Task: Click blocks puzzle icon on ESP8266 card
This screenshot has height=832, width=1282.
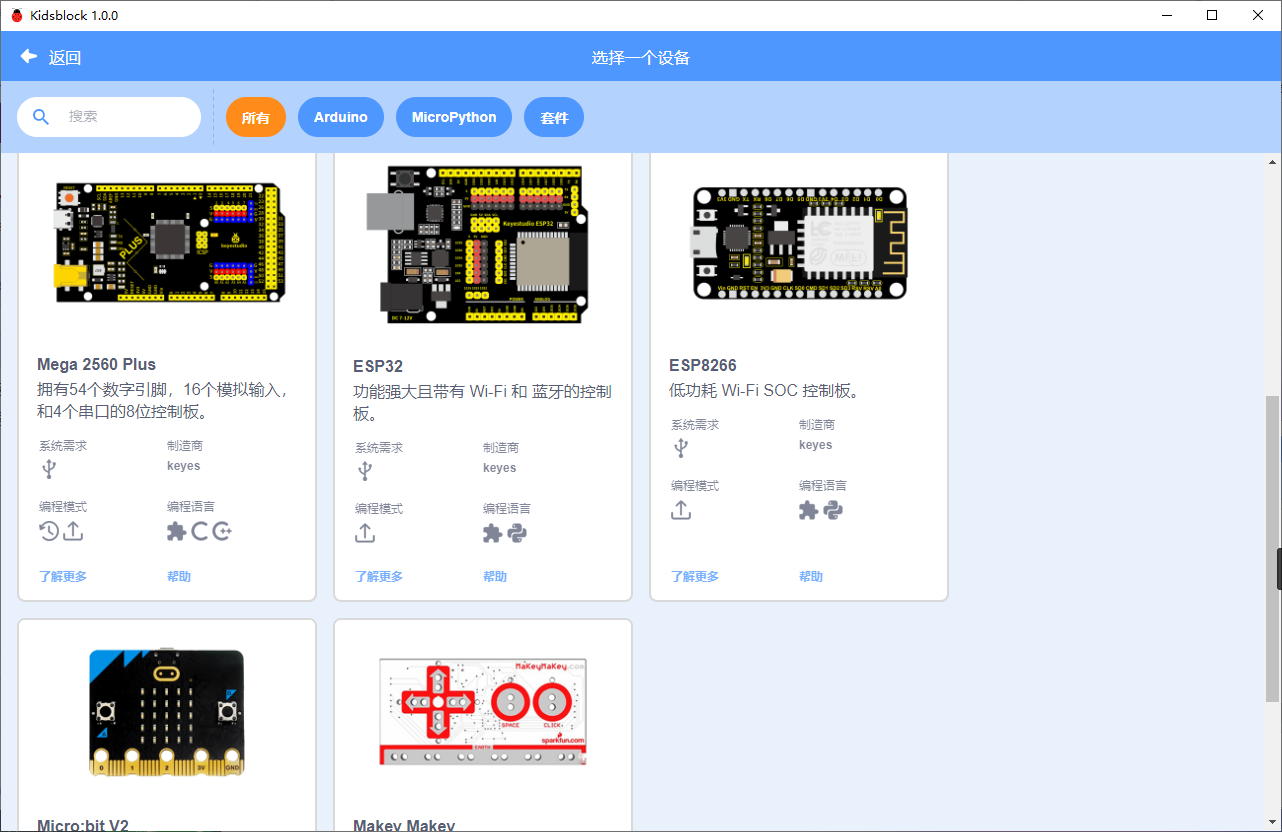Action: pos(809,510)
